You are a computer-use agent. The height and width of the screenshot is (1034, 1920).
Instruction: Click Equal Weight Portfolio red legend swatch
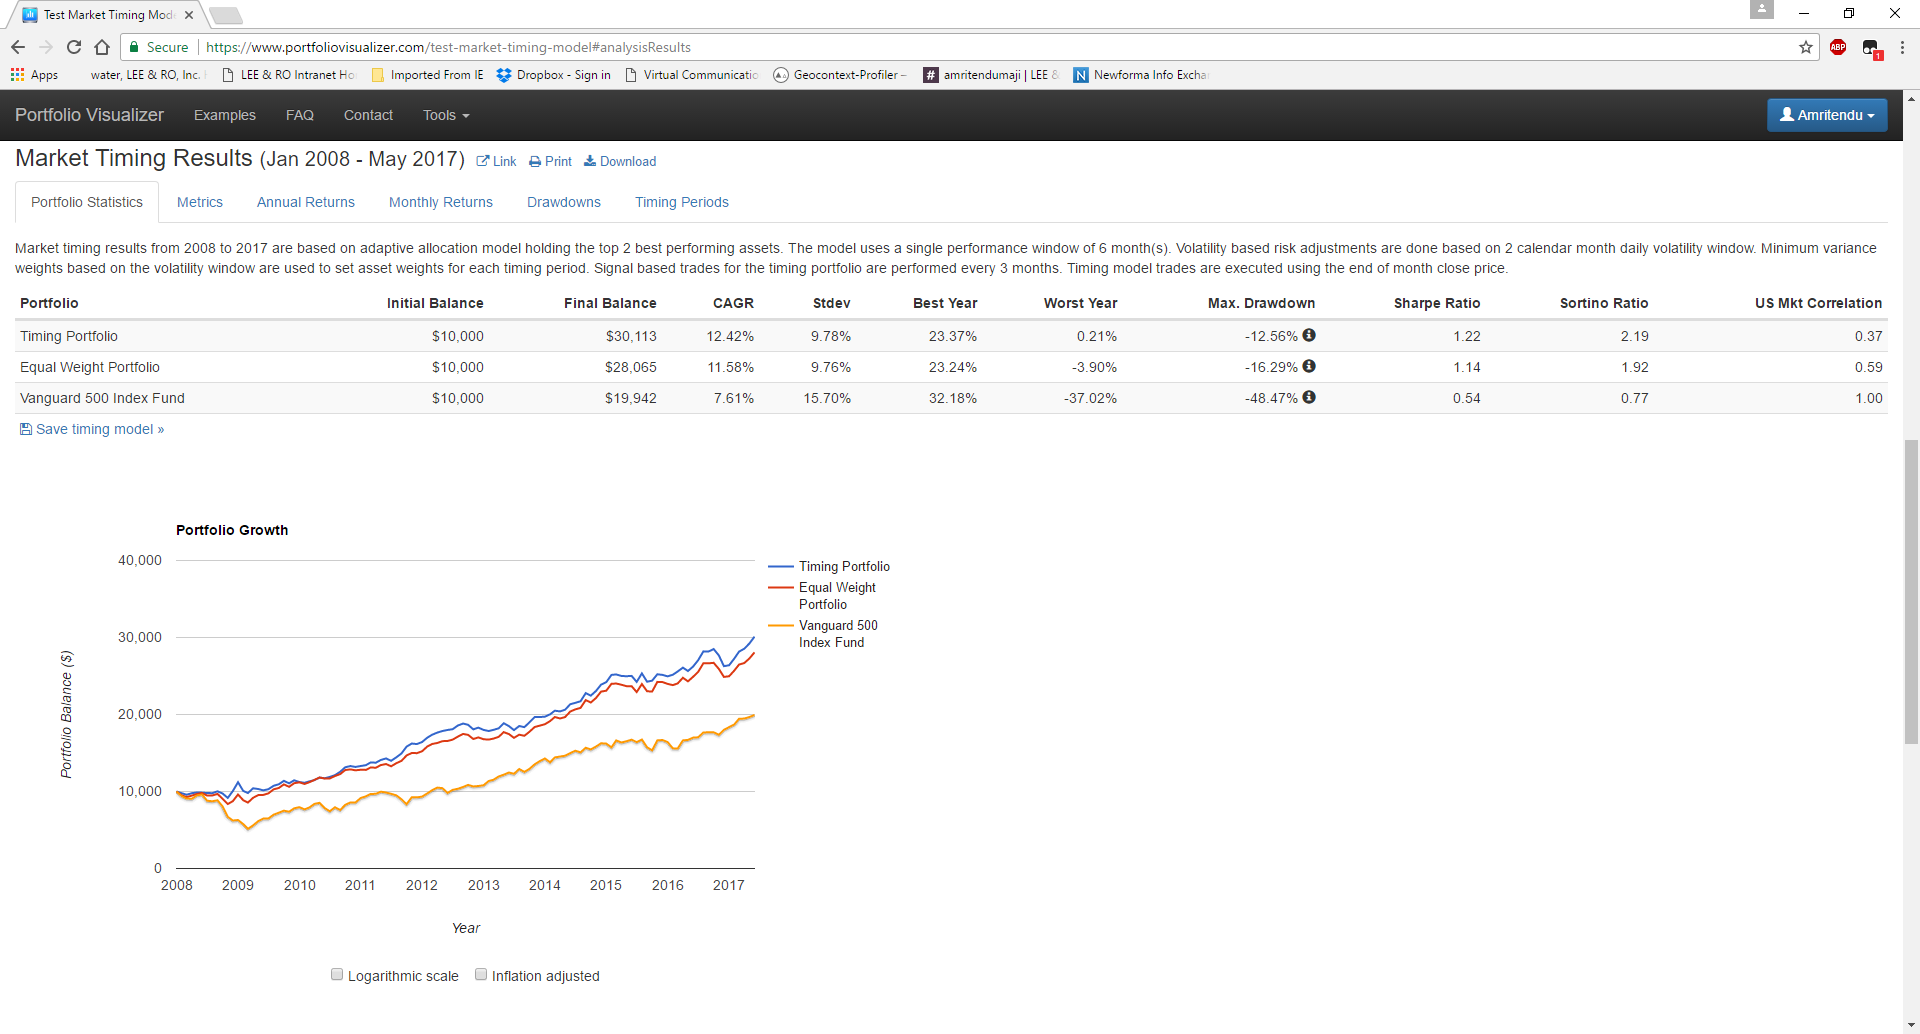(x=781, y=587)
